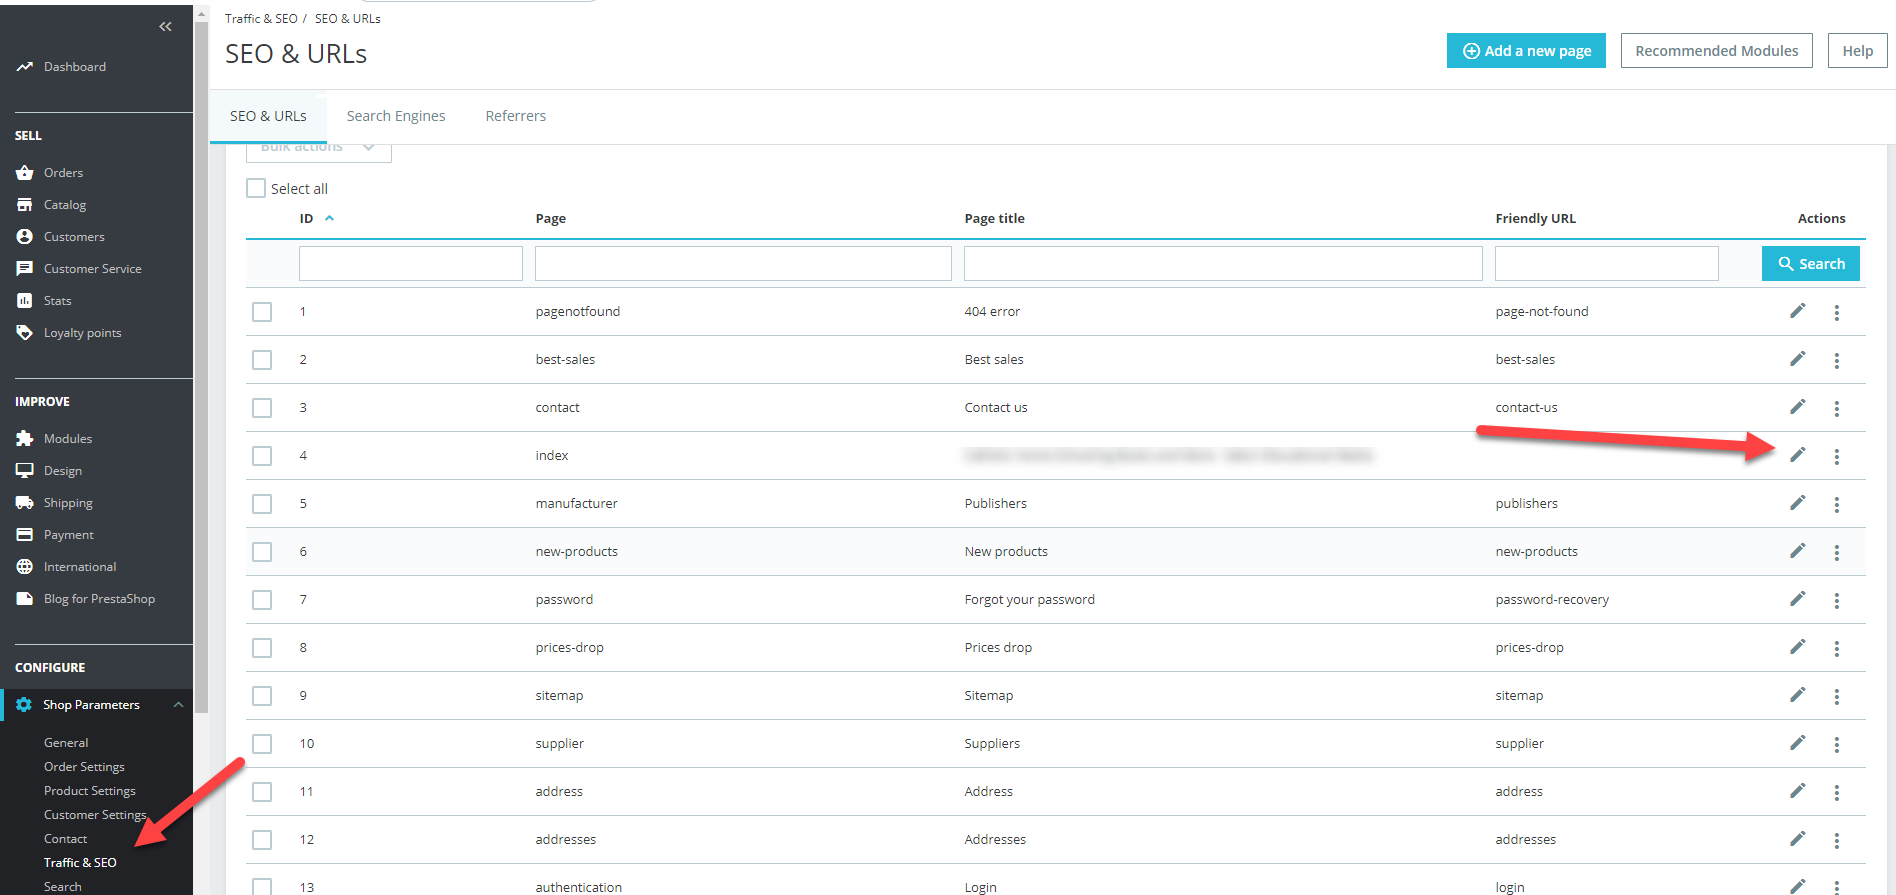This screenshot has height=895, width=1896.
Task: Check the password row checkbox
Action: [x=262, y=600]
